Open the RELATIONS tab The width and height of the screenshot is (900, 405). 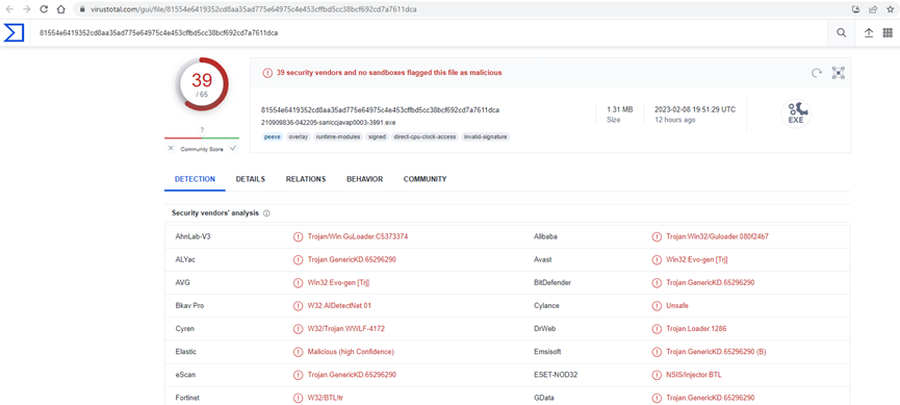pos(305,179)
